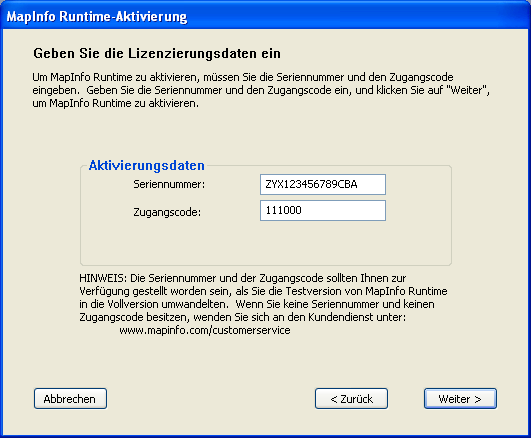This screenshot has height=438, width=531.
Task: Open the mapinfo.com customerservice URL
Action: click(205, 330)
